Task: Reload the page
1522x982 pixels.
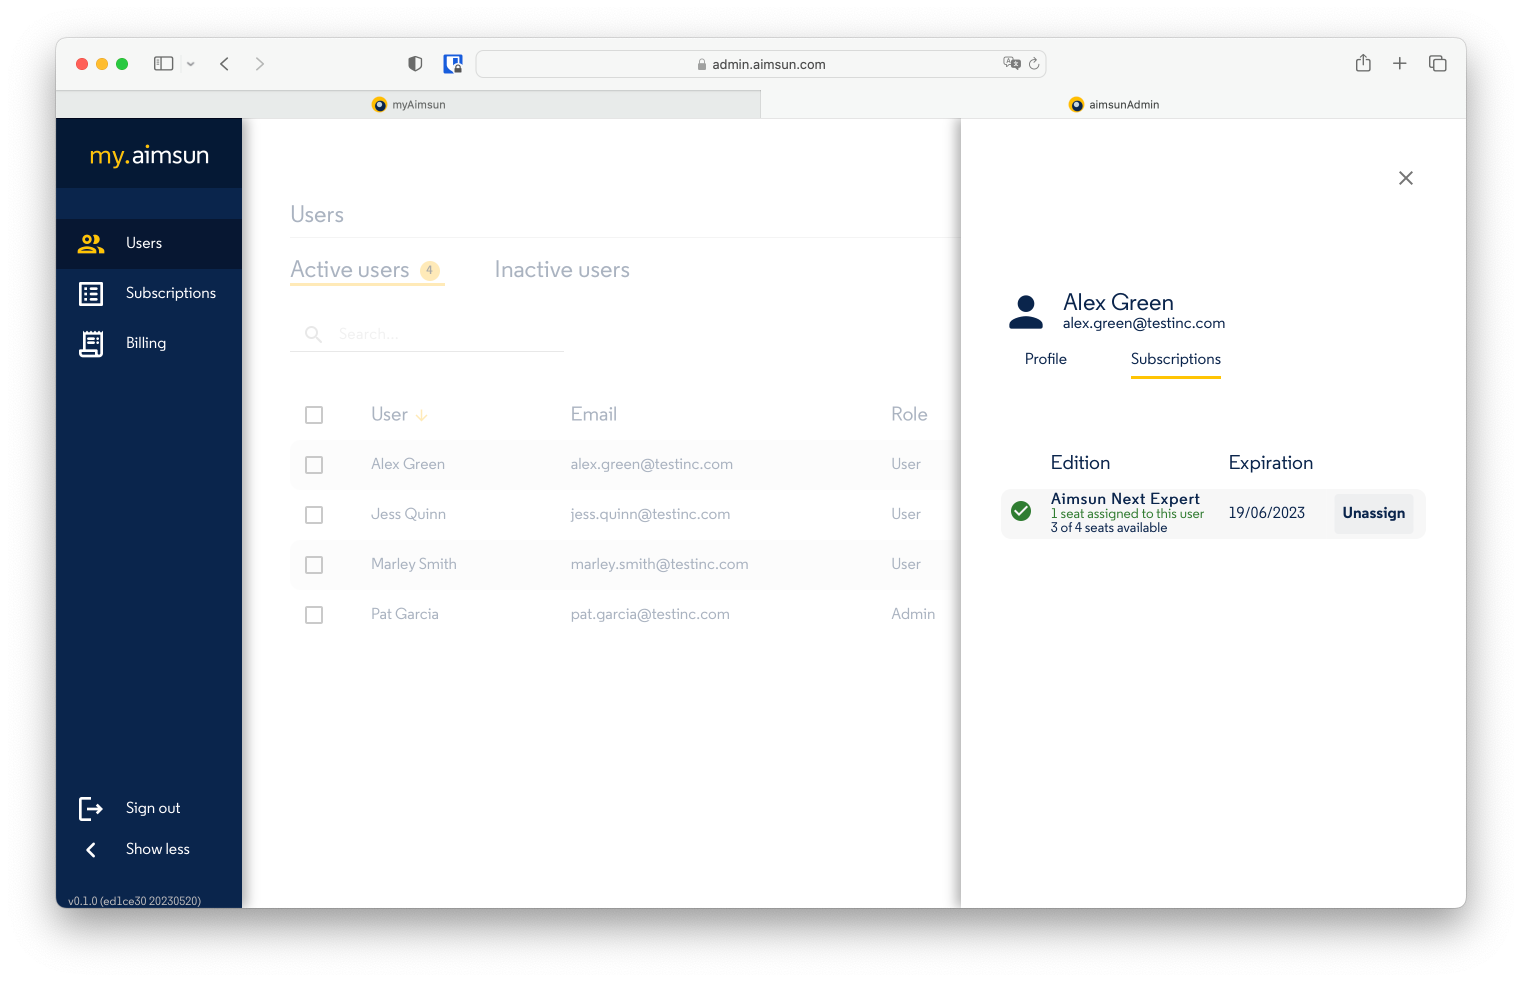Action: pos(1034,63)
